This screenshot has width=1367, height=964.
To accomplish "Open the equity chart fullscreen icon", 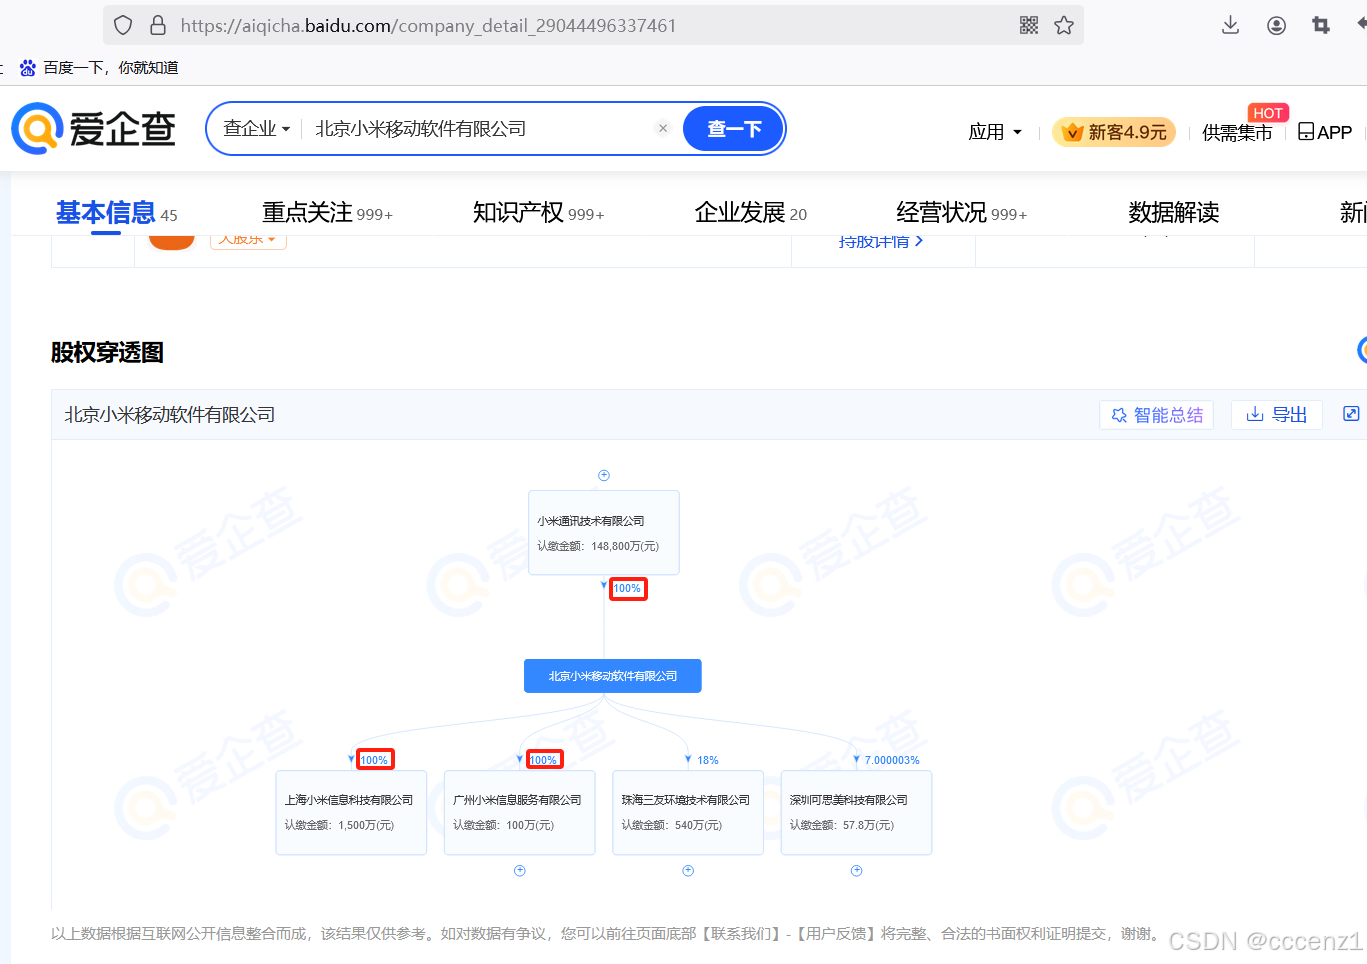I will point(1351,414).
